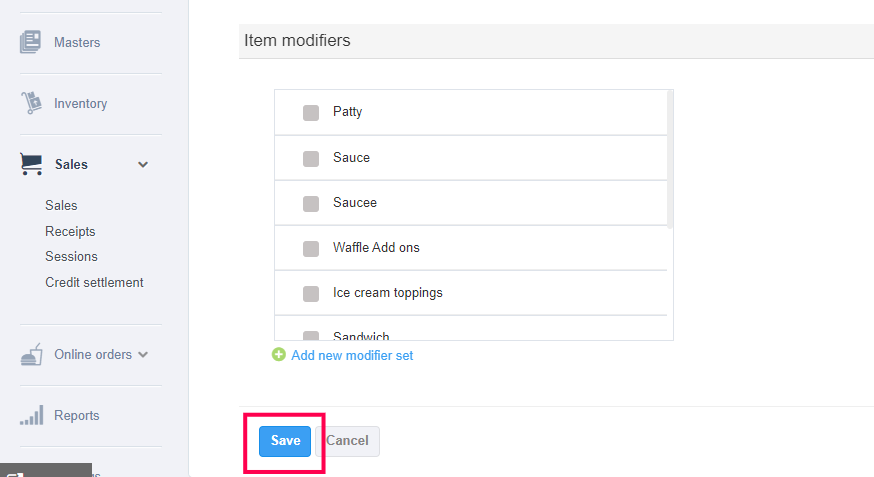
Task: Go to the Sessions submenu item
Action: tap(71, 256)
